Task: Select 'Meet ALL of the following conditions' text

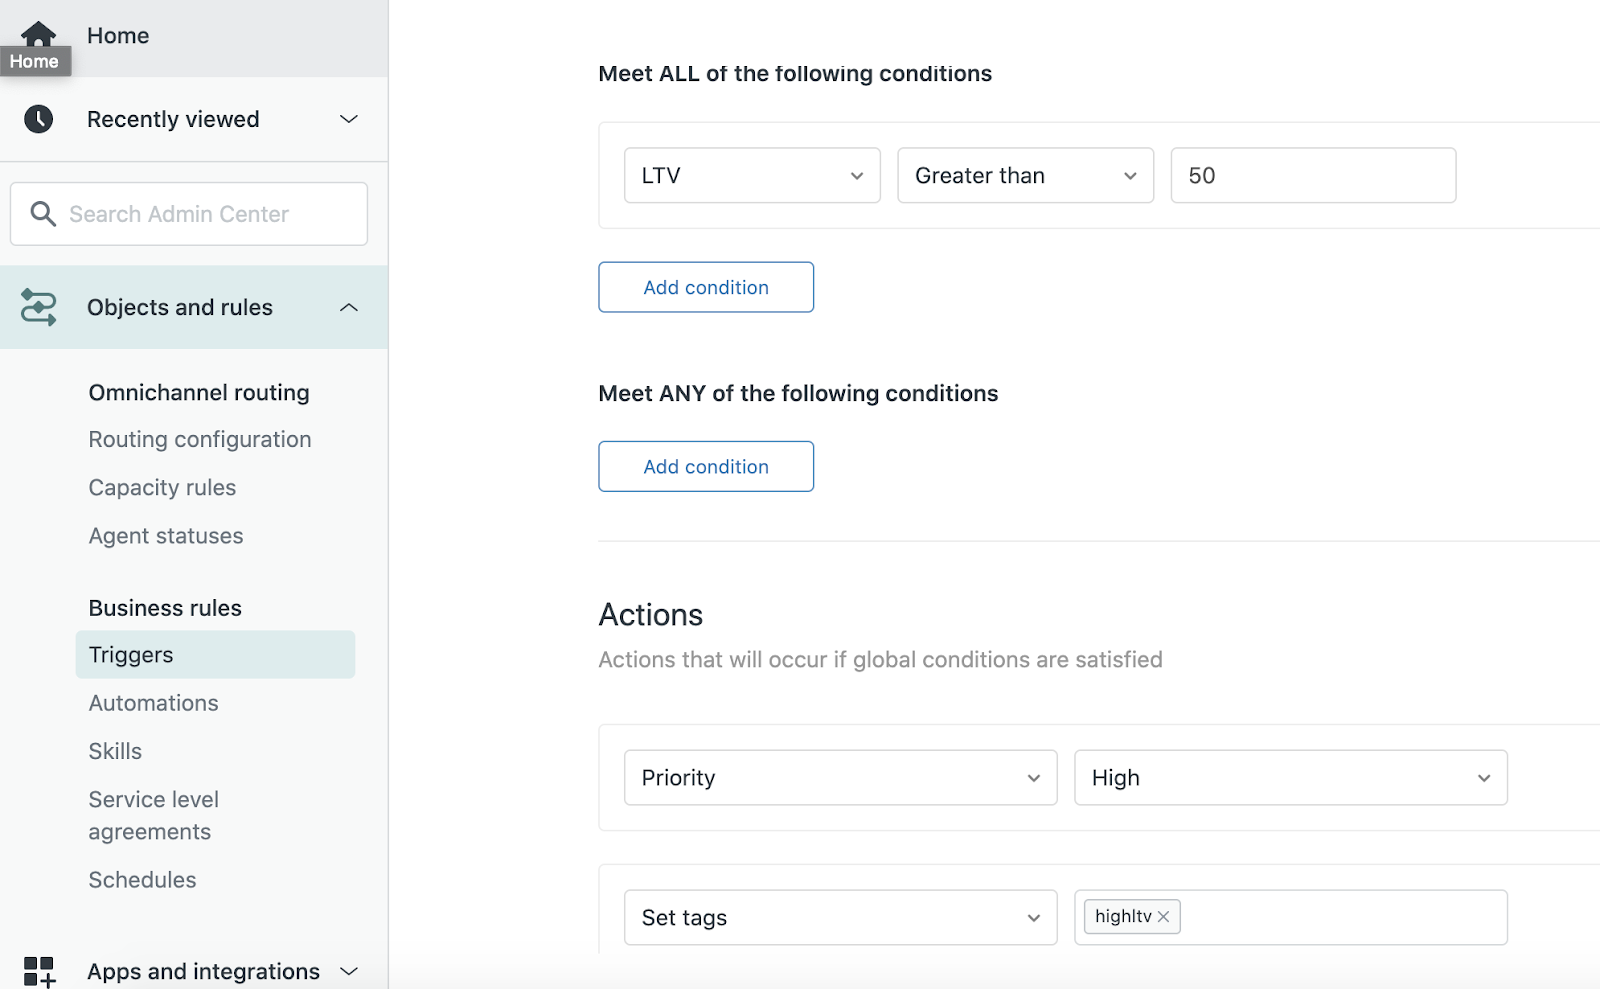Action: pyautogui.click(x=795, y=73)
